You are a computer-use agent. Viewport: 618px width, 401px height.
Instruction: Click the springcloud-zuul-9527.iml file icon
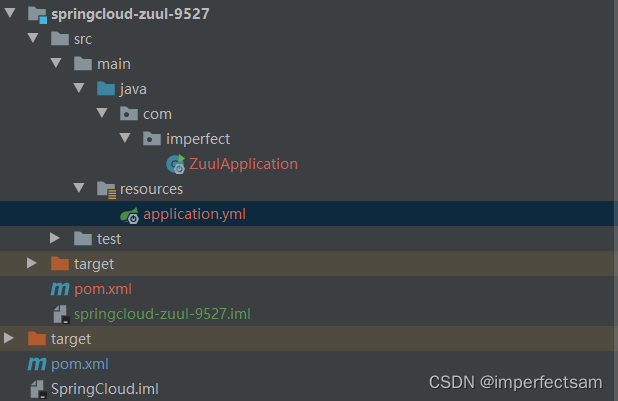(61, 314)
